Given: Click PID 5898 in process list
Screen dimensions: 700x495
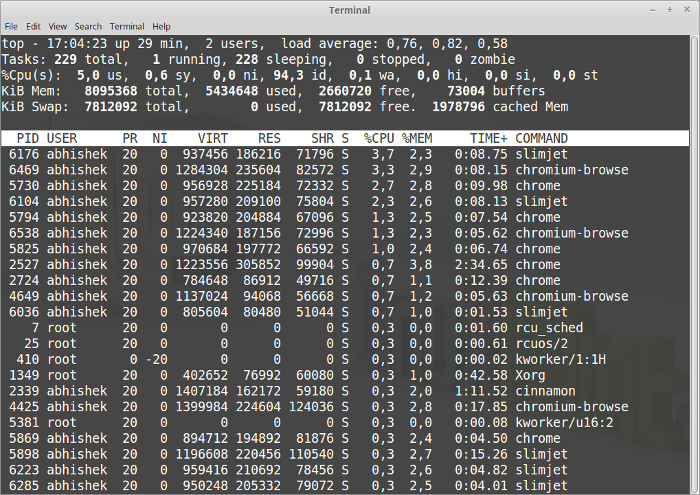Looking at the screenshot, I should pyautogui.click(x=24, y=454).
